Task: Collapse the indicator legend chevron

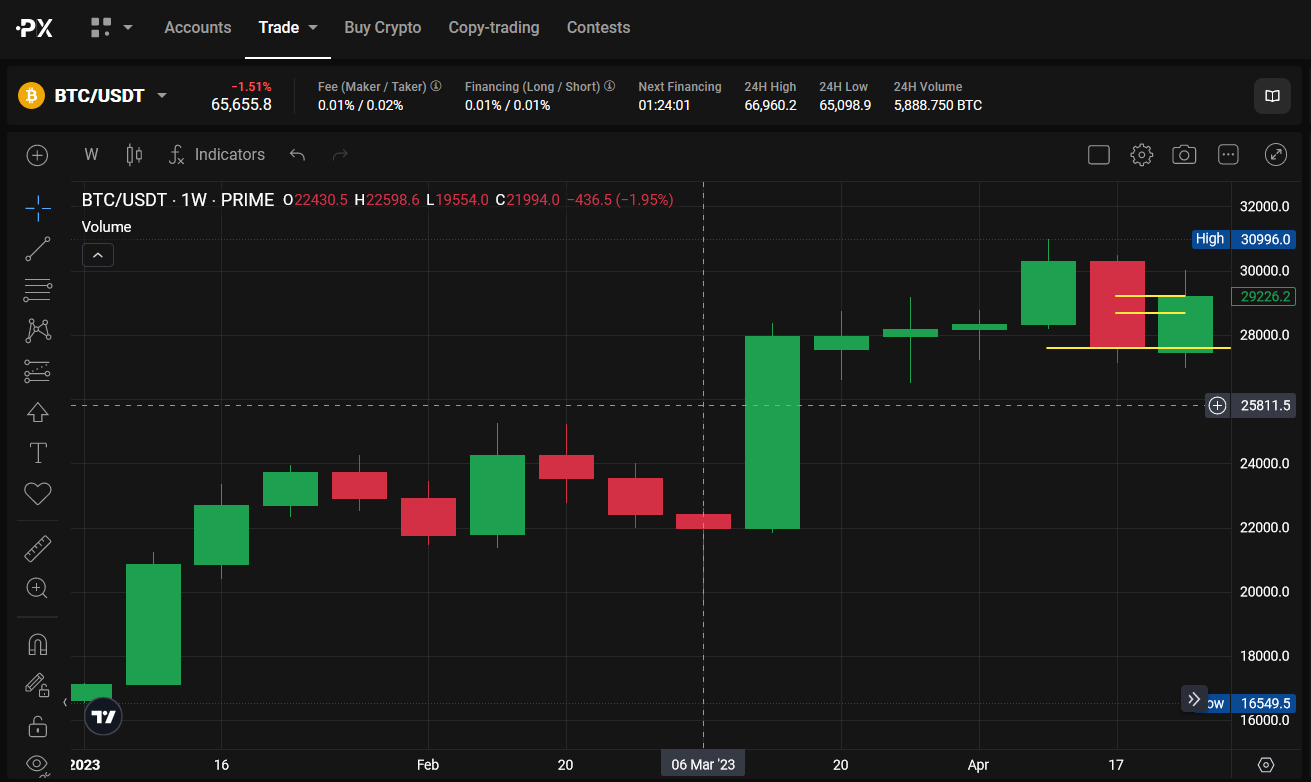Action: (98, 255)
